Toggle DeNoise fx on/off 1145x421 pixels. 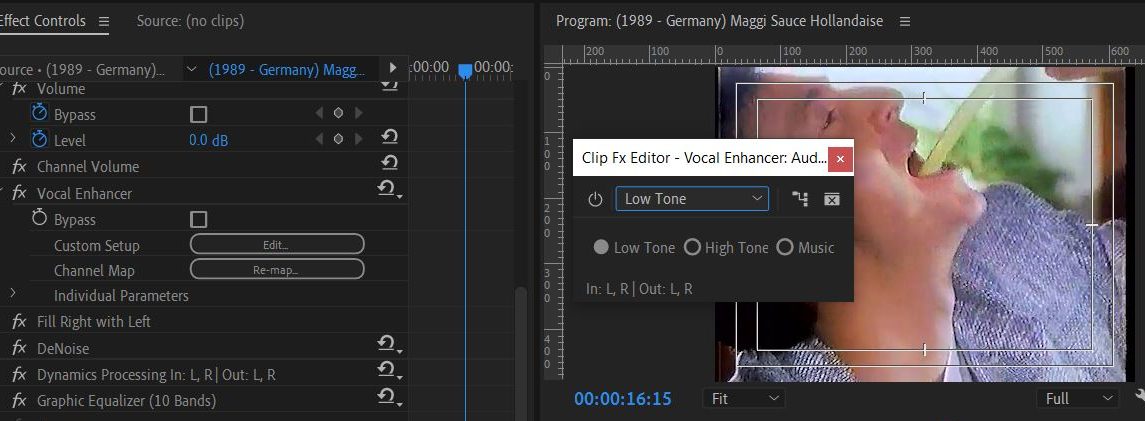point(19,349)
